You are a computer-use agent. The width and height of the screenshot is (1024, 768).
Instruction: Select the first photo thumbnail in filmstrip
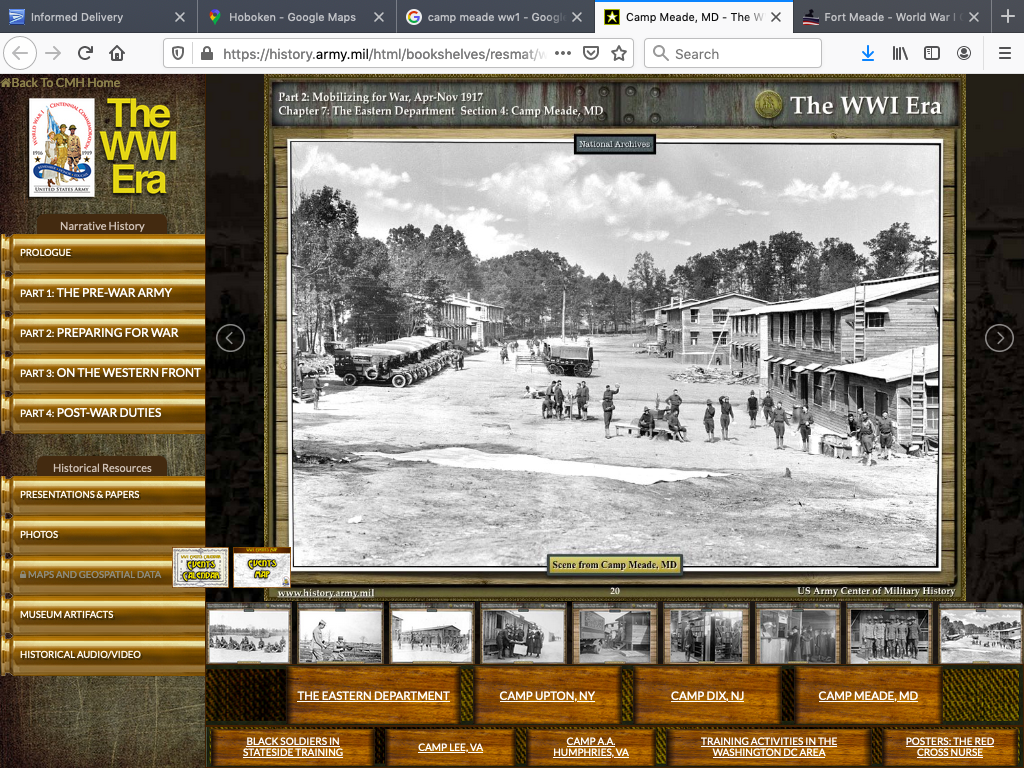(x=249, y=634)
